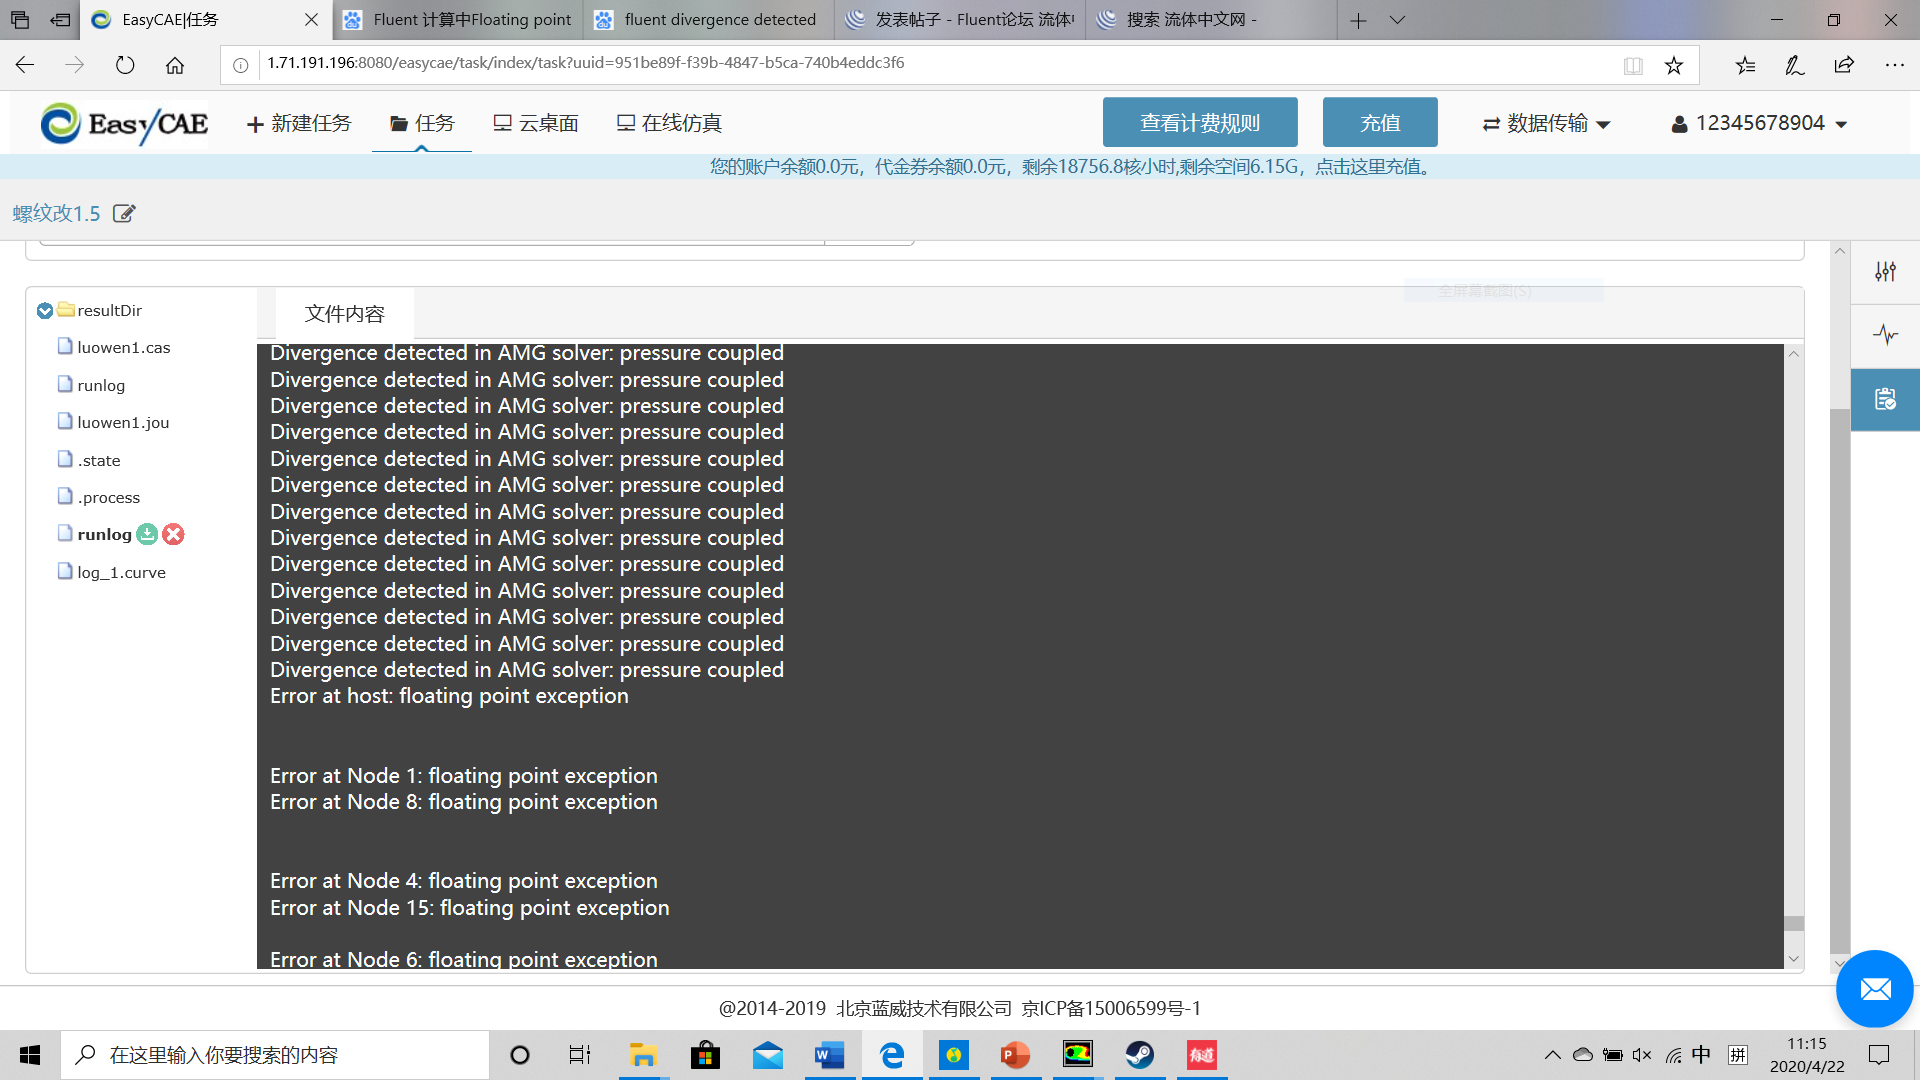1920x1080 pixels.
Task: Open the pulse monitor icon in right sidebar
Action: (x=1885, y=335)
